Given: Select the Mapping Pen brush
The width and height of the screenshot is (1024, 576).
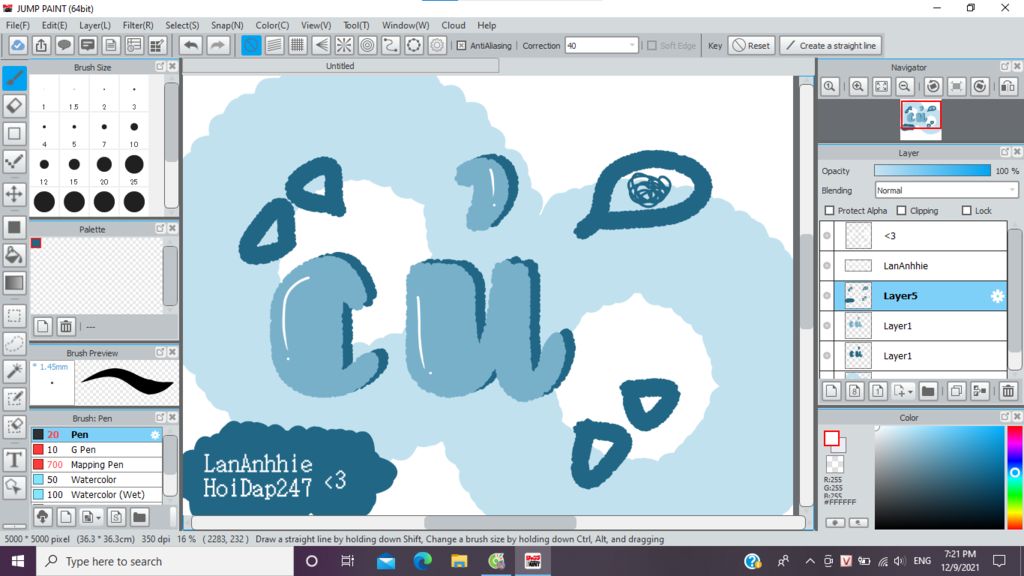Looking at the screenshot, I should (96, 464).
